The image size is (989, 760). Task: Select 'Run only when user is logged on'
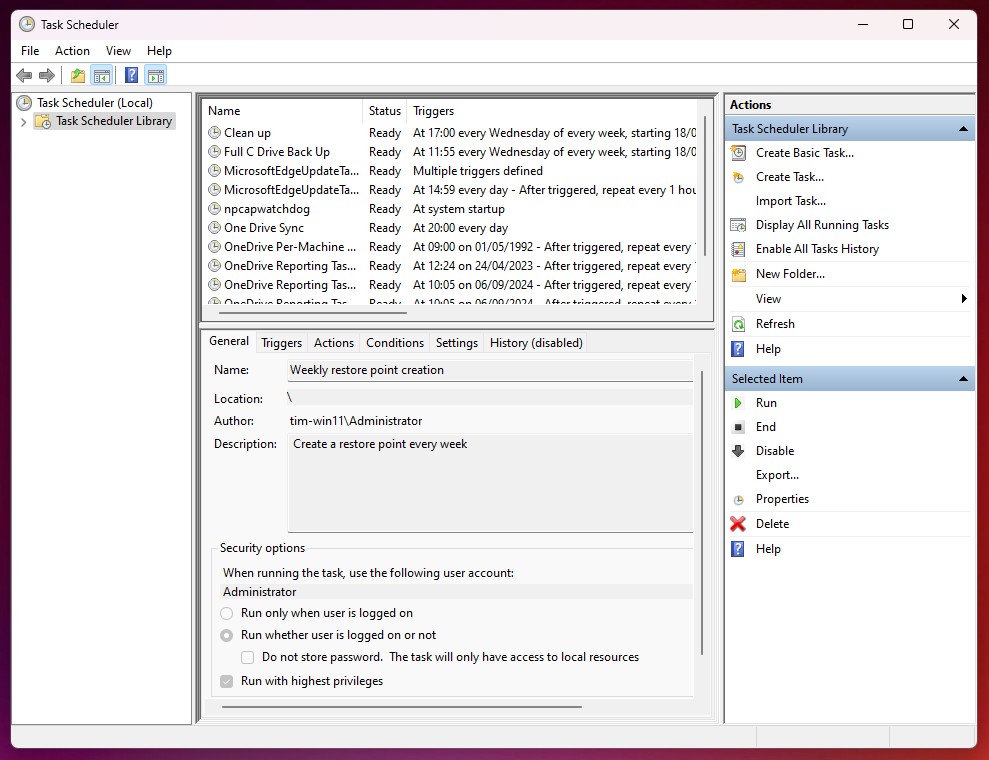point(227,613)
